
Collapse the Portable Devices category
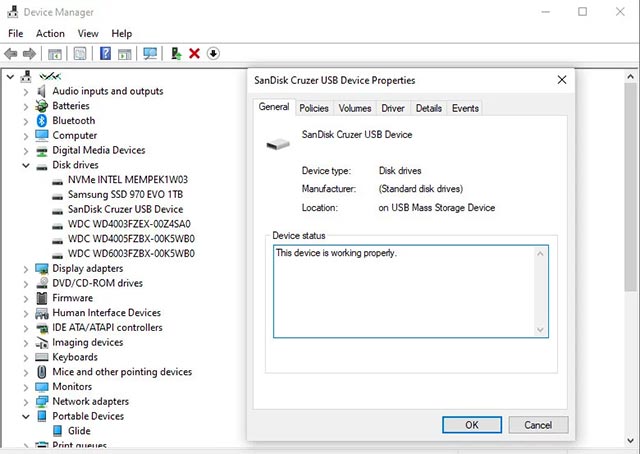pos(26,416)
